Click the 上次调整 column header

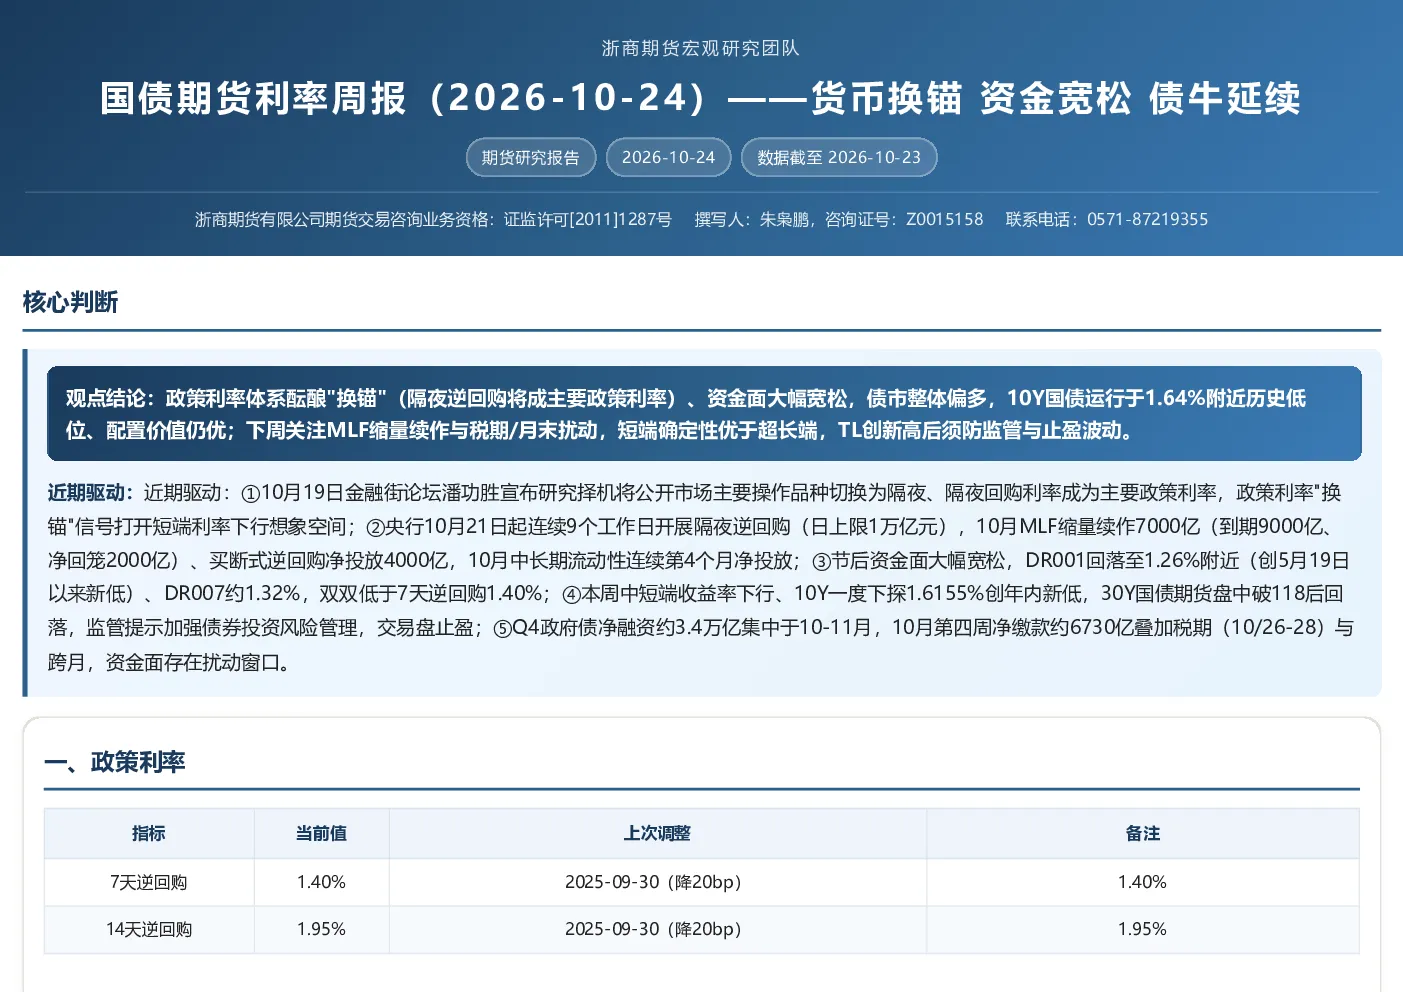657,833
